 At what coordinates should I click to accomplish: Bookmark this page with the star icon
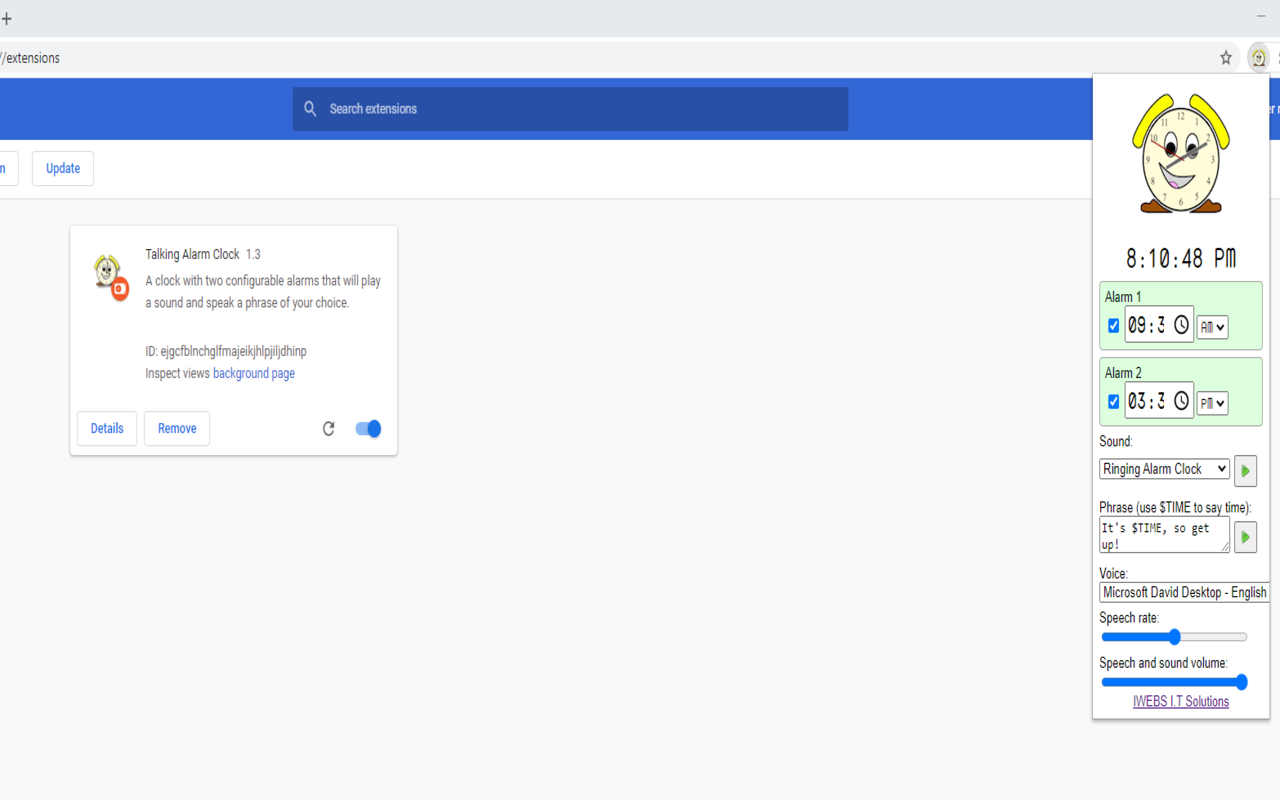pos(1226,58)
